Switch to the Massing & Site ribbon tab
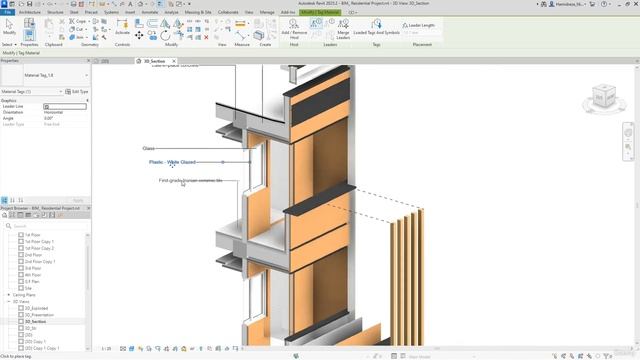Image resolution: width=640 pixels, height=360 pixels. point(198,12)
